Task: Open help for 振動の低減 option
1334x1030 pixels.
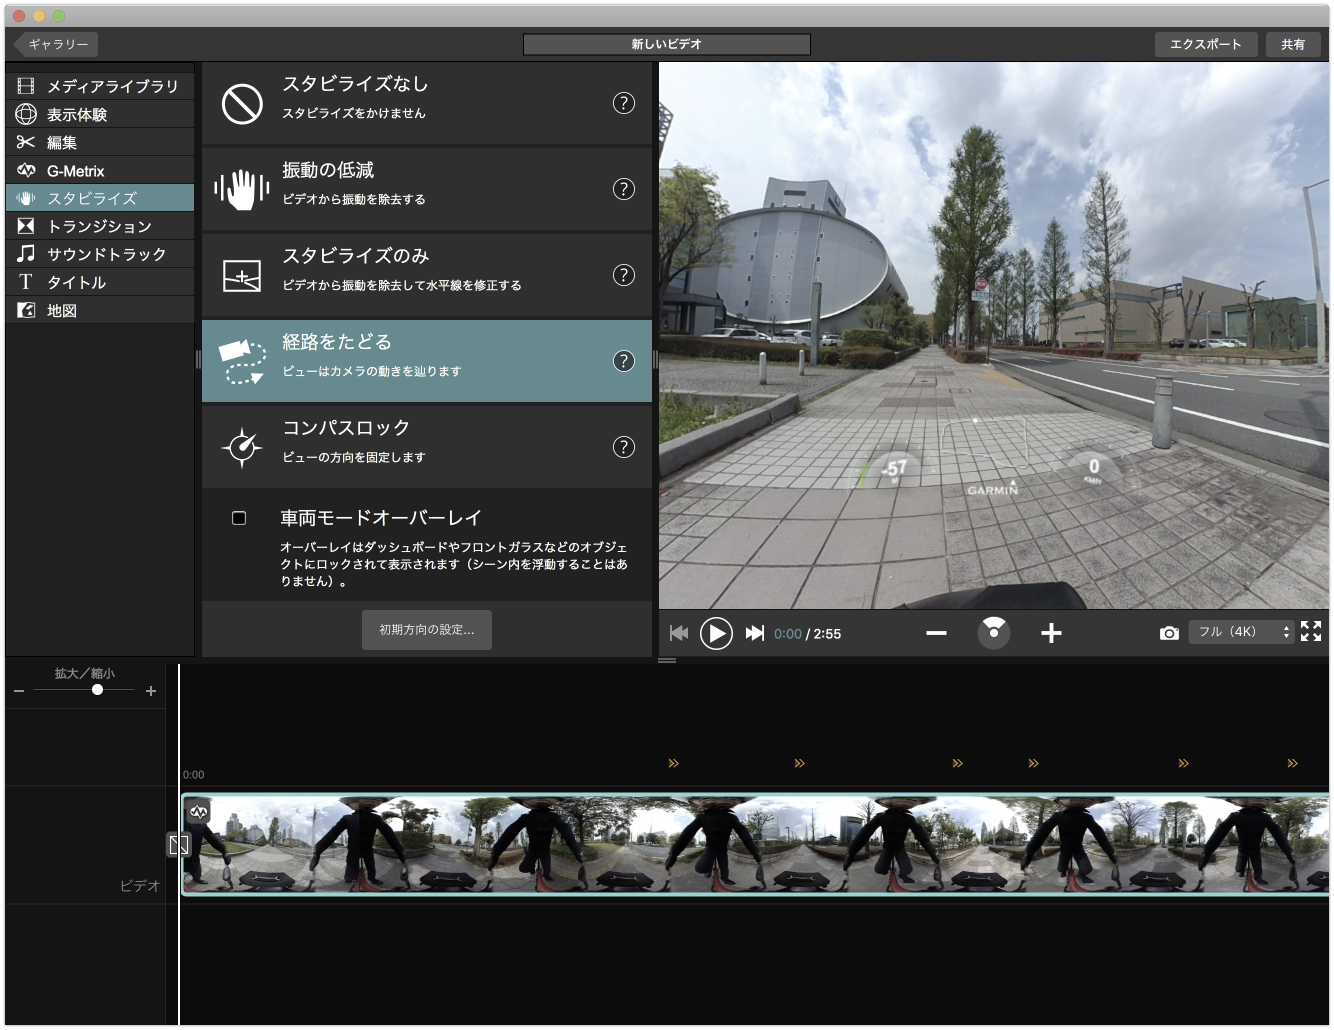Action: click(623, 189)
